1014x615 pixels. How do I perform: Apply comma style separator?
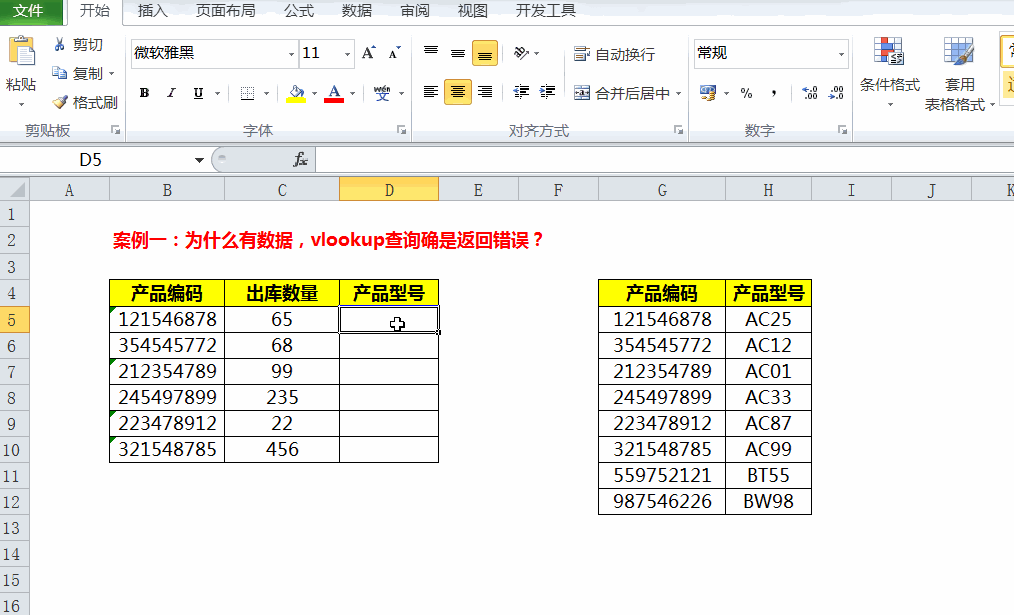click(773, 93)
